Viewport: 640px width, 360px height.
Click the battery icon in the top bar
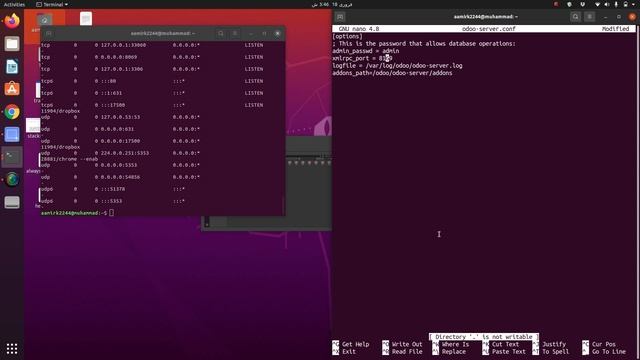coord(625,4)
